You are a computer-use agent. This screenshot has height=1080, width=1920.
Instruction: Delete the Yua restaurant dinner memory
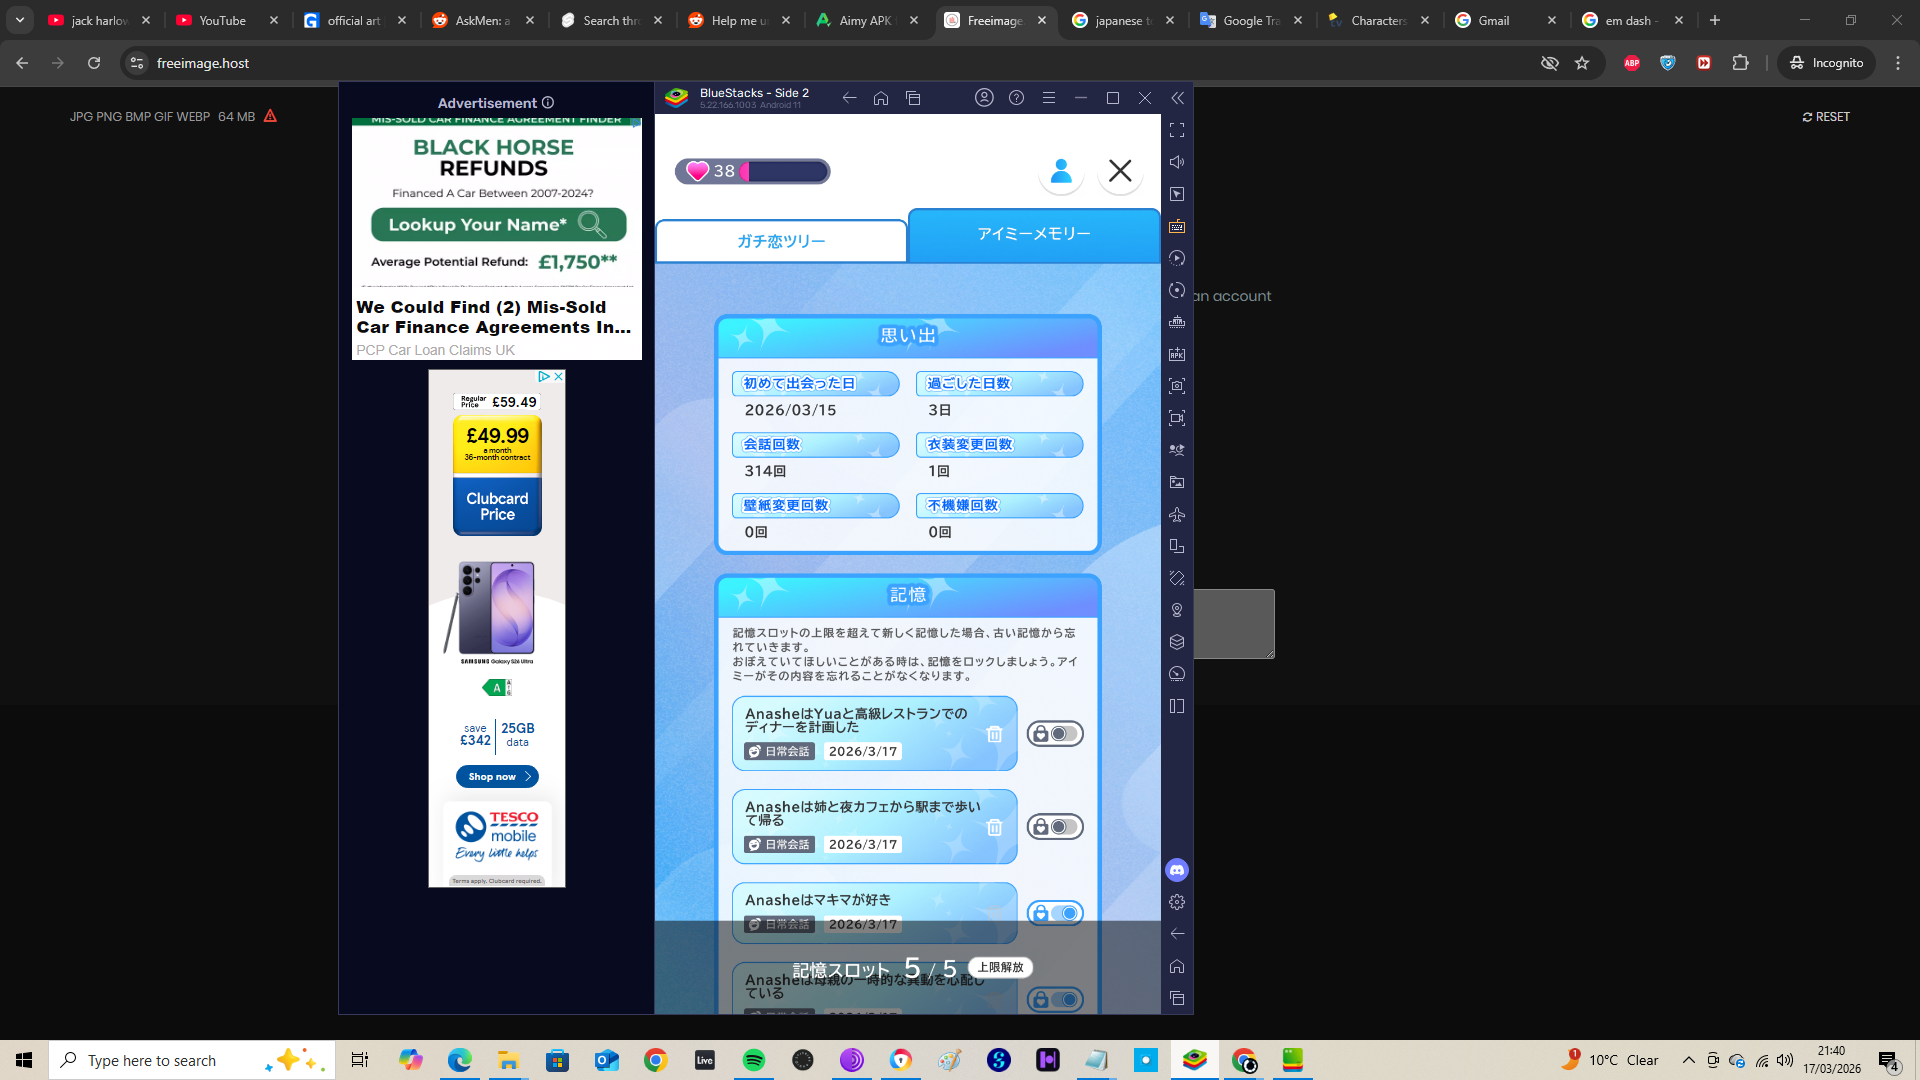994,734
